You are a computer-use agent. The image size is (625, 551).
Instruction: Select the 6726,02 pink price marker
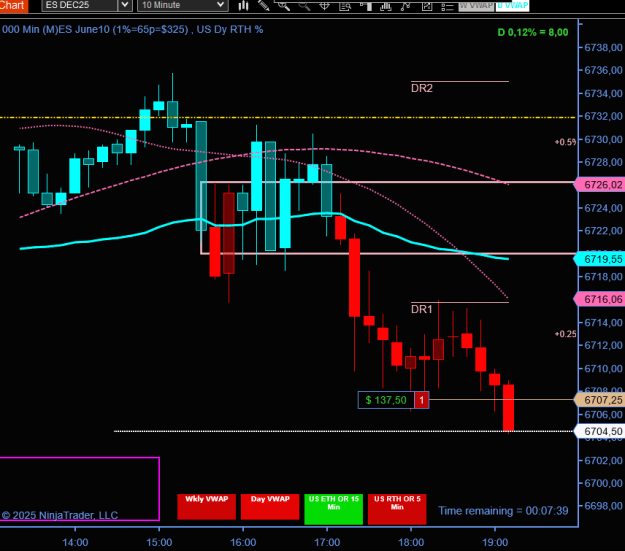(x=599, y=185)
